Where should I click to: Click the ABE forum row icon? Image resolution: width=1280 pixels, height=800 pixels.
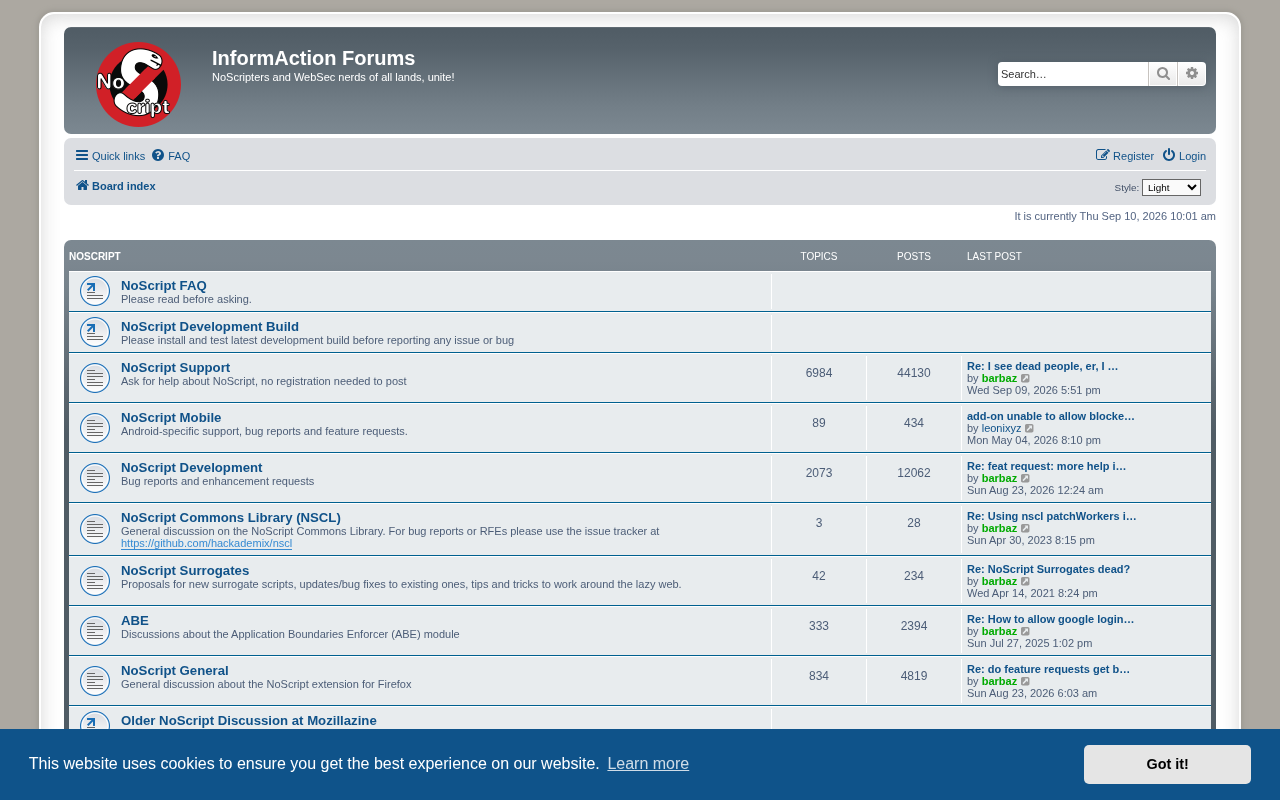95,631
